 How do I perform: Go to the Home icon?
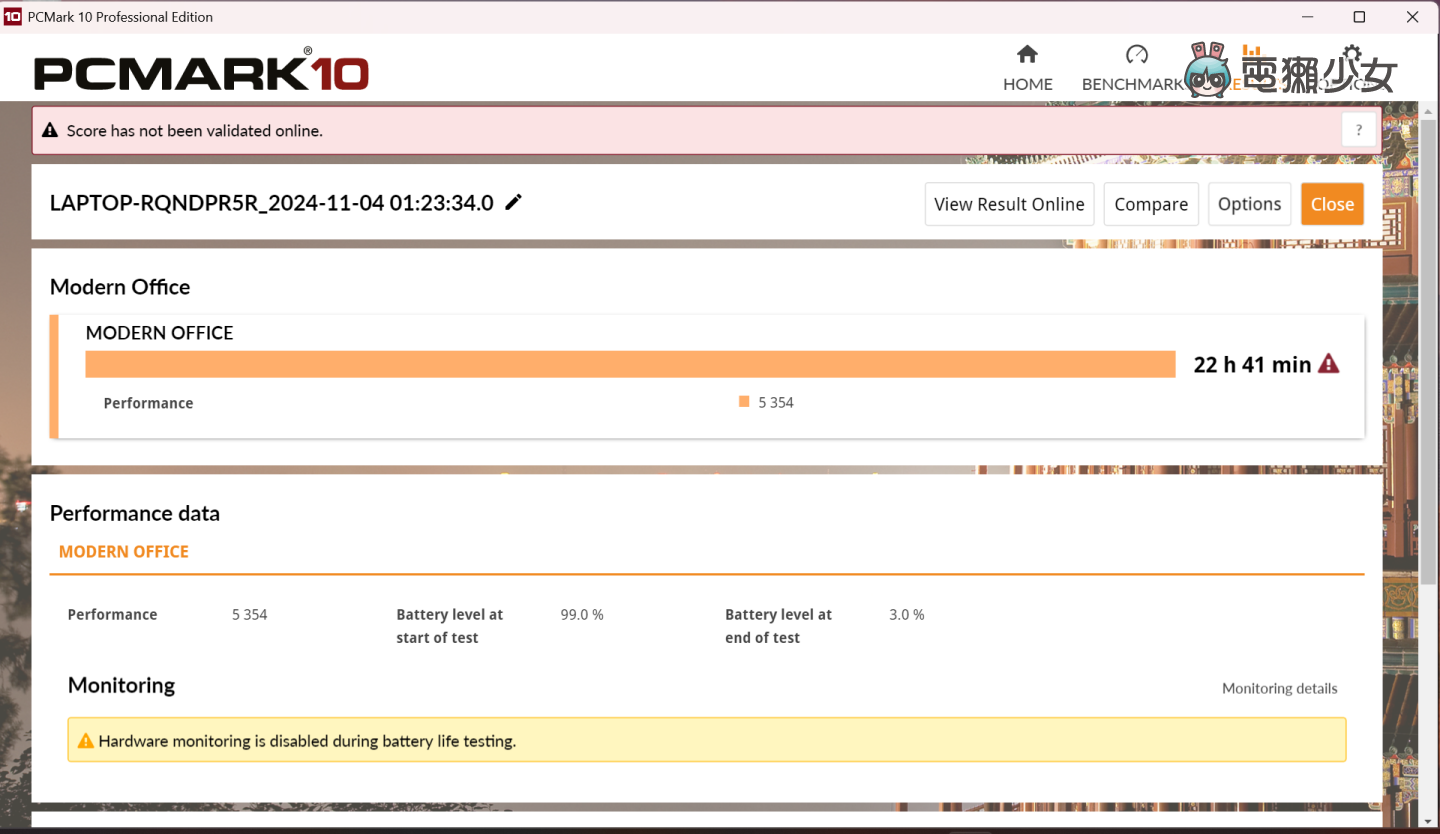pyautogui.click(x=1027, y=54)
